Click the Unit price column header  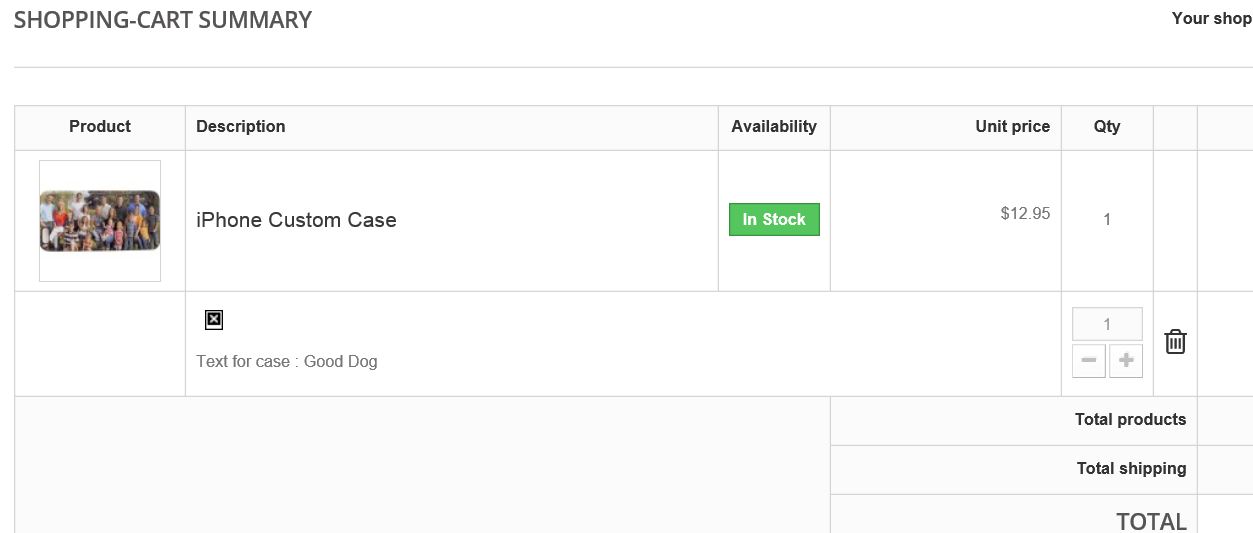(1012, 127)
